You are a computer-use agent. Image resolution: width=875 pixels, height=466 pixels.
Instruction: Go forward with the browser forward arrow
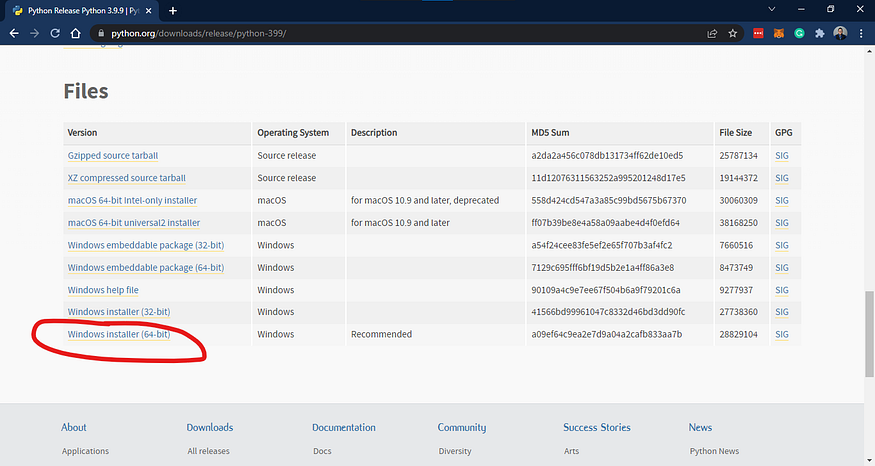[x=35, y=33]
